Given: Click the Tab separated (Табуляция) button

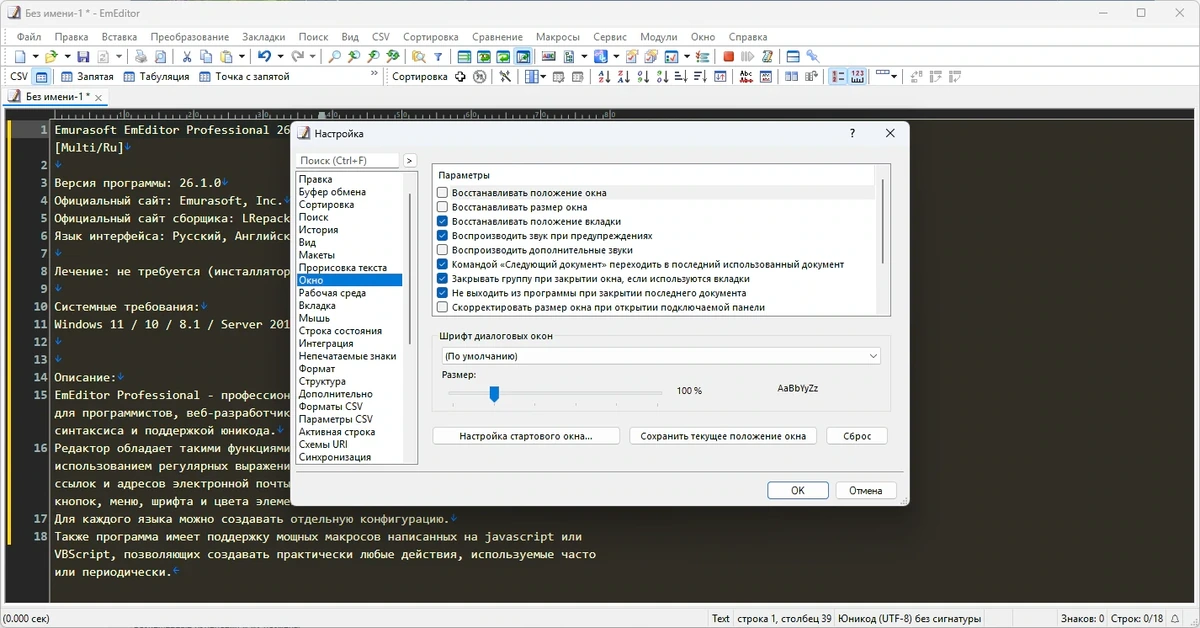Looking at the screenshot, I should [x=156, y=77].
